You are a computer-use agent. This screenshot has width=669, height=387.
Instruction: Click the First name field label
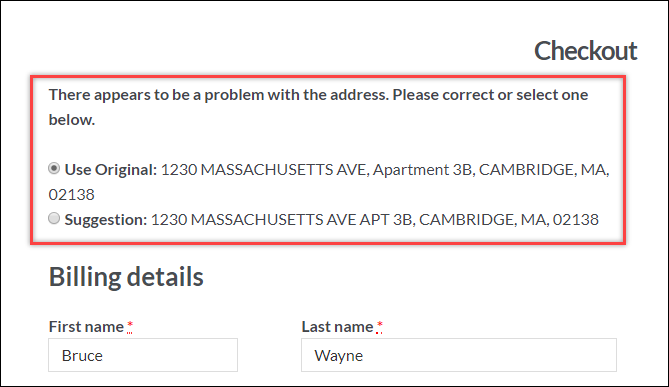86,327
